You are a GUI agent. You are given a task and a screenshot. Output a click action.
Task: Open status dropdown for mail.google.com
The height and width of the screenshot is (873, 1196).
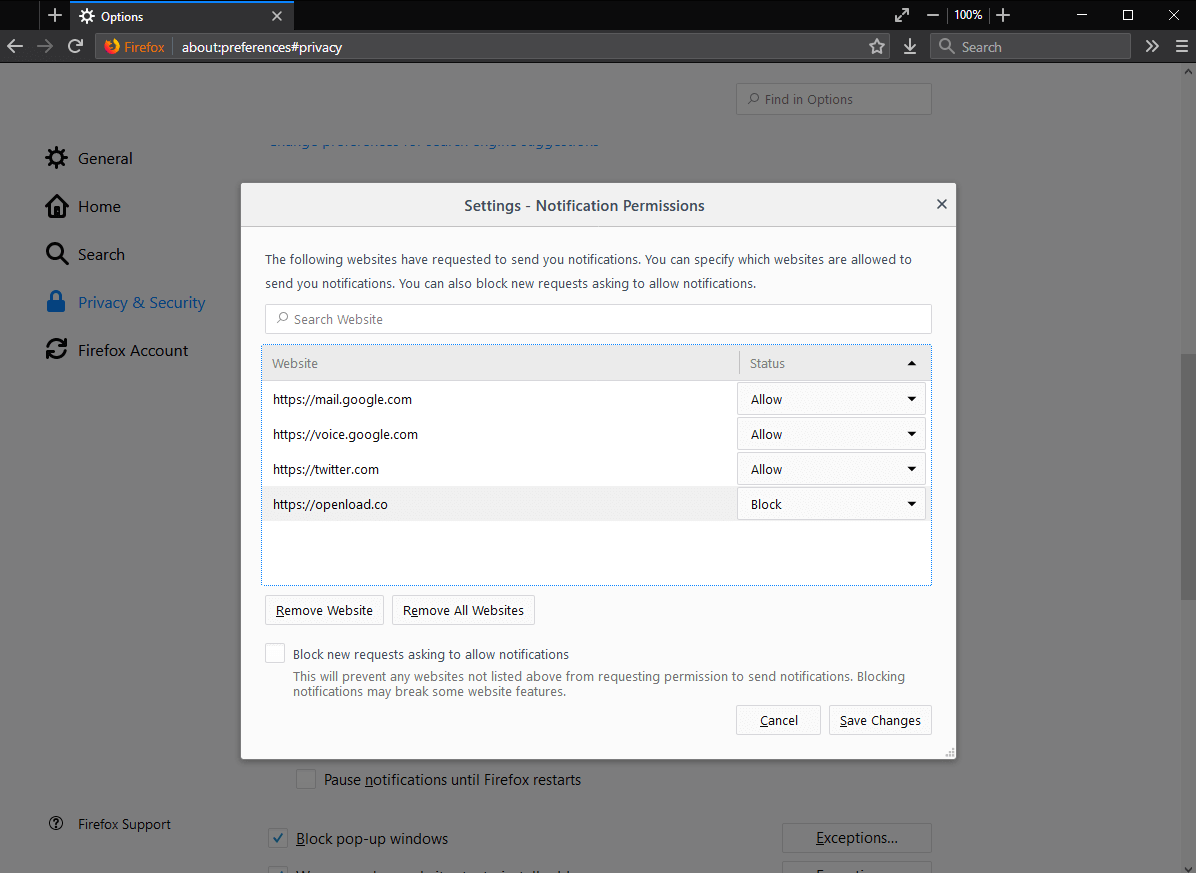click(831, 399)
